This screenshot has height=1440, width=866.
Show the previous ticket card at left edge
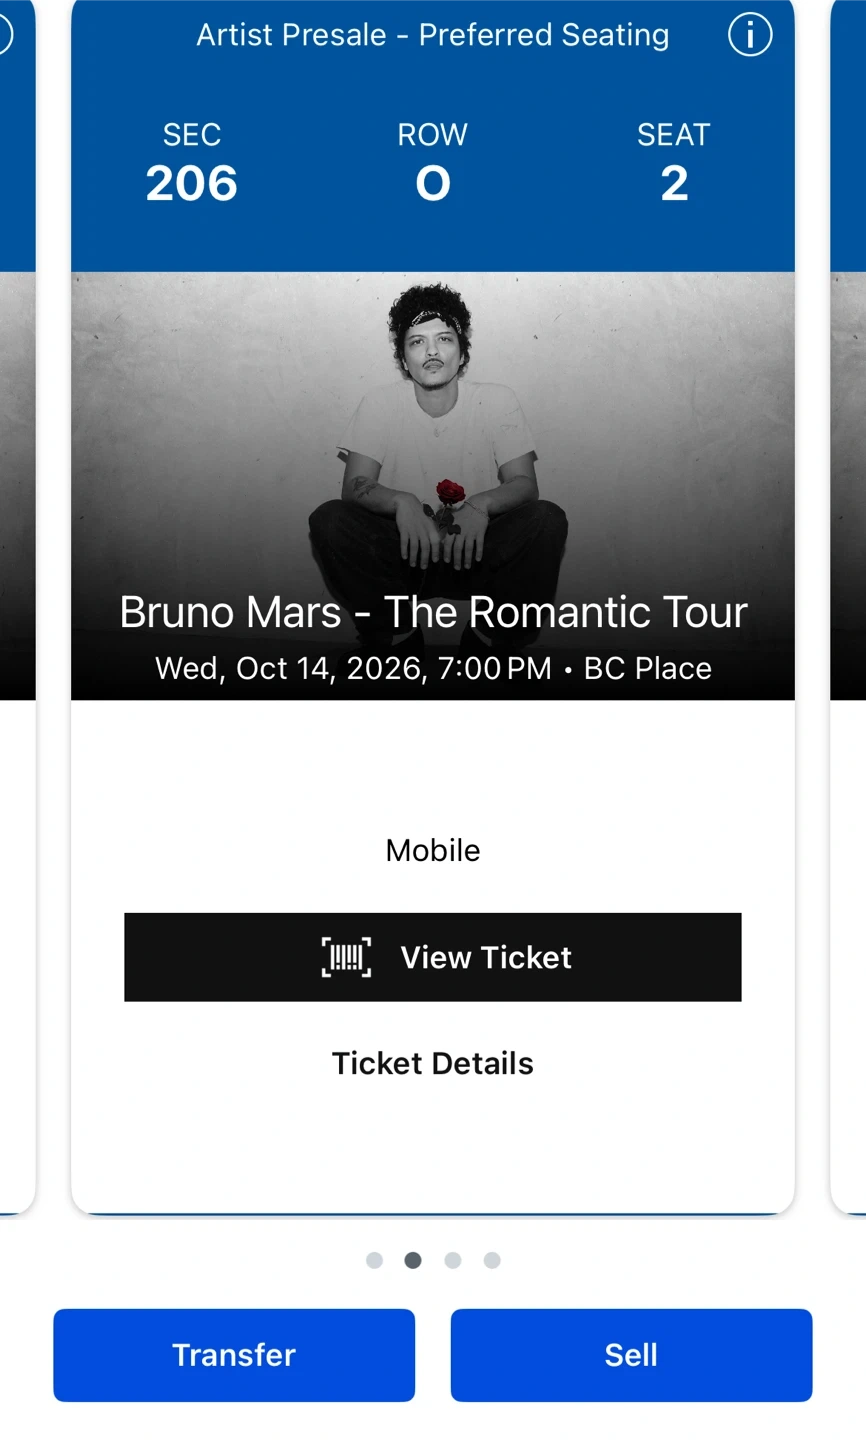tap(16, 600)
